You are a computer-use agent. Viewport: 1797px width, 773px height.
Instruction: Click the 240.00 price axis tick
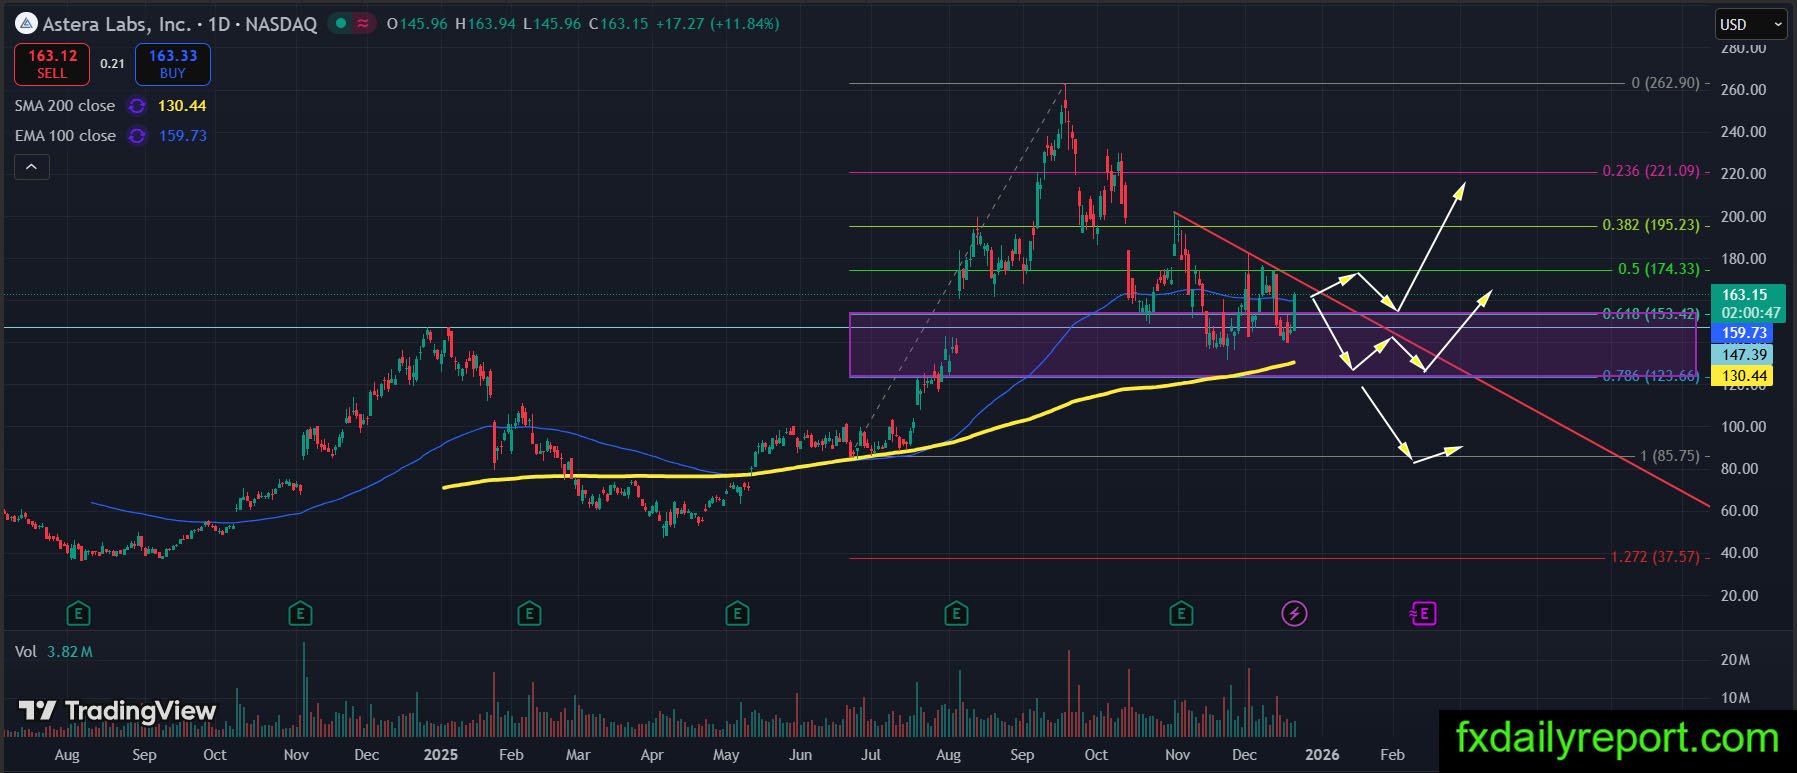pos(1743,132)
